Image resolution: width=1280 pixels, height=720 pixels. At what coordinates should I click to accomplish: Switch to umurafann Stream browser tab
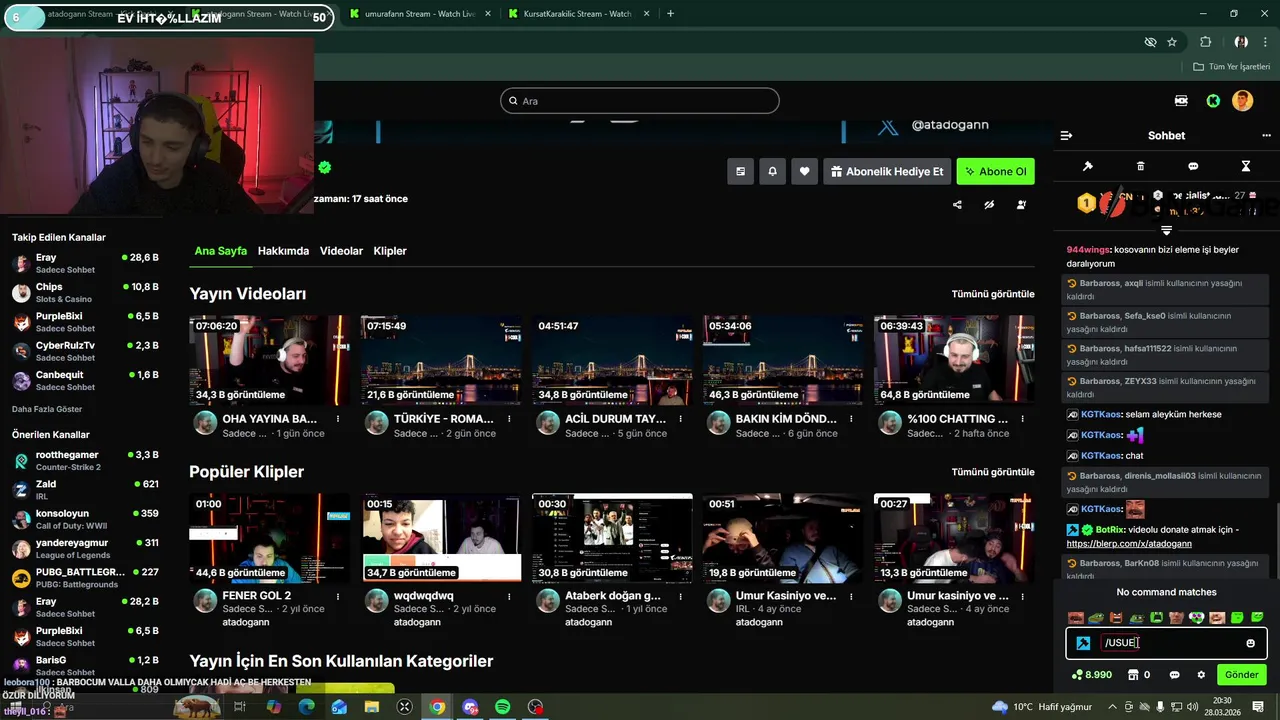tap(419, 14)
